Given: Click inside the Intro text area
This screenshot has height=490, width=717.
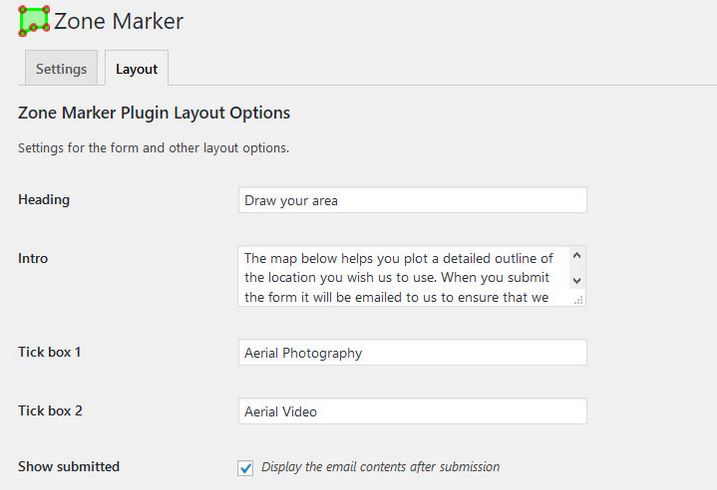Looking at the screenshot, I should coord(404,276).
